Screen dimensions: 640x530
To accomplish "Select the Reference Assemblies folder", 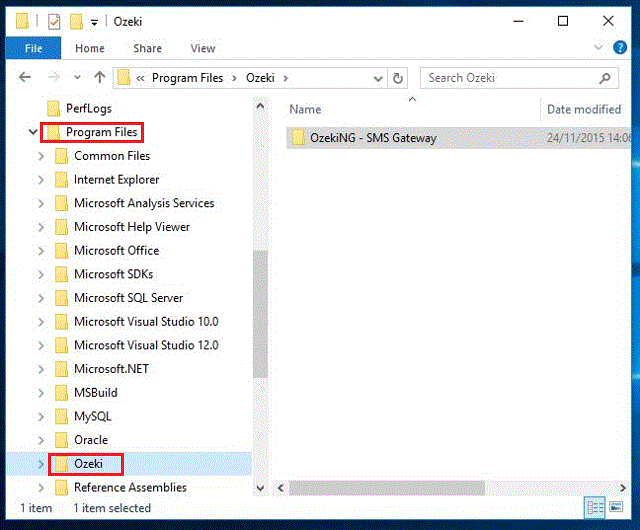I will click(x=130, y=487).
